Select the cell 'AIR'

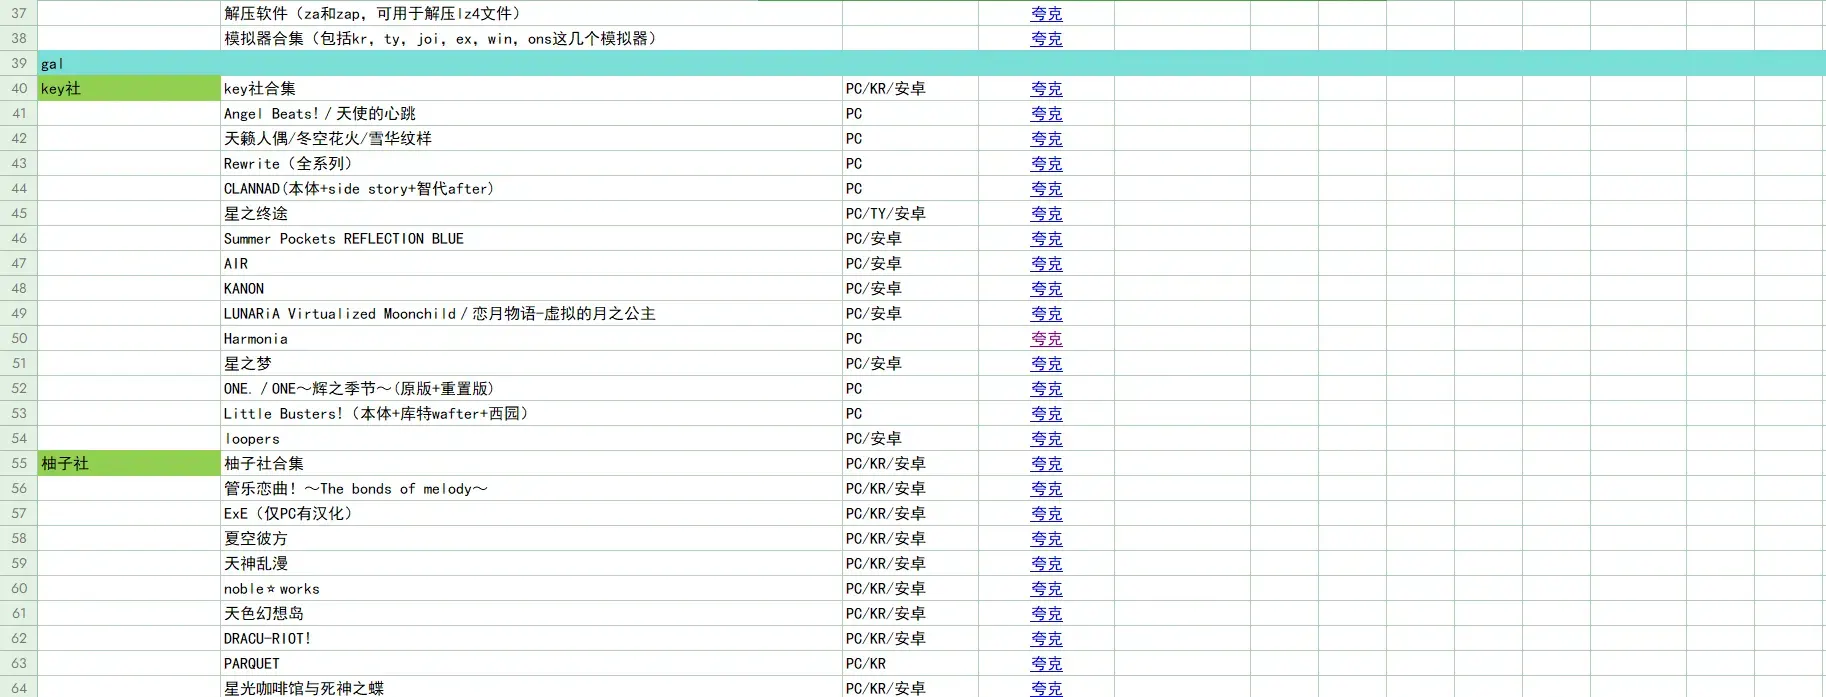[x=531, y=263]
